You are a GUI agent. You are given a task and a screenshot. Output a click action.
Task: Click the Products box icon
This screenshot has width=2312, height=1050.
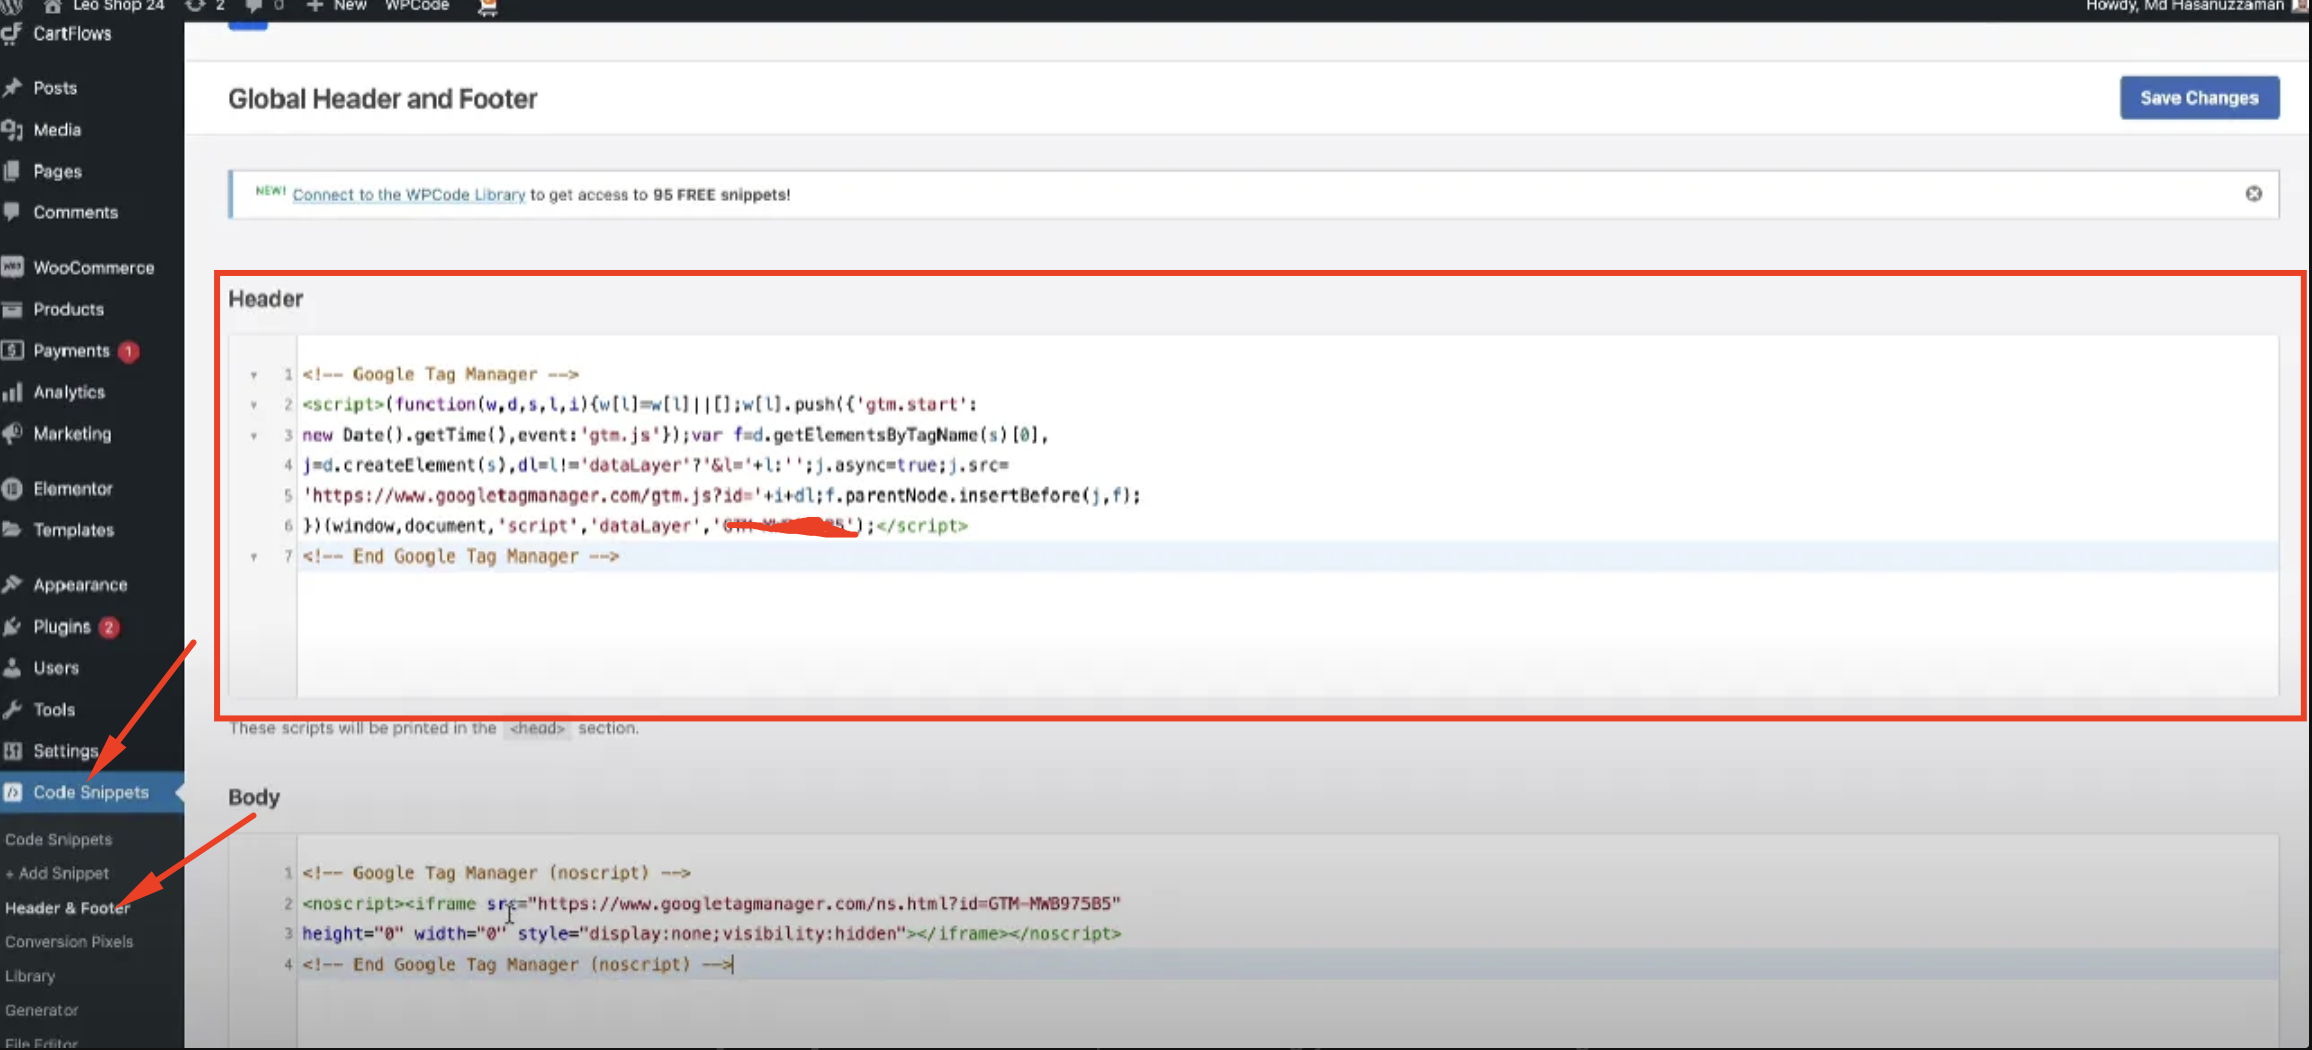point(13,309)
